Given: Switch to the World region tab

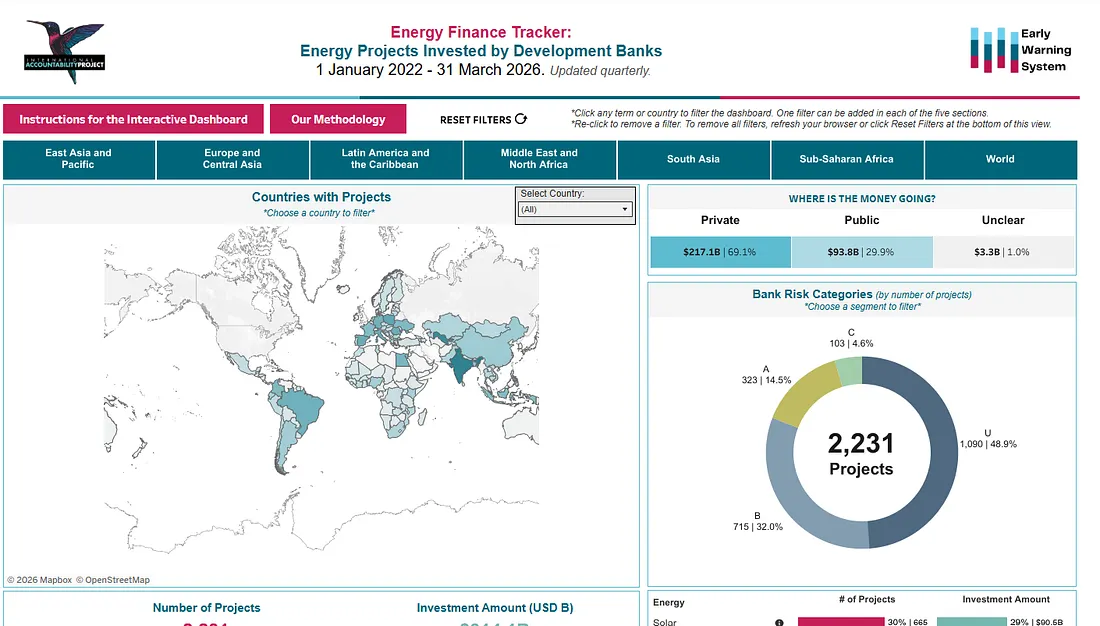Looking at the screenshot, I should [x=1000, y=159].
